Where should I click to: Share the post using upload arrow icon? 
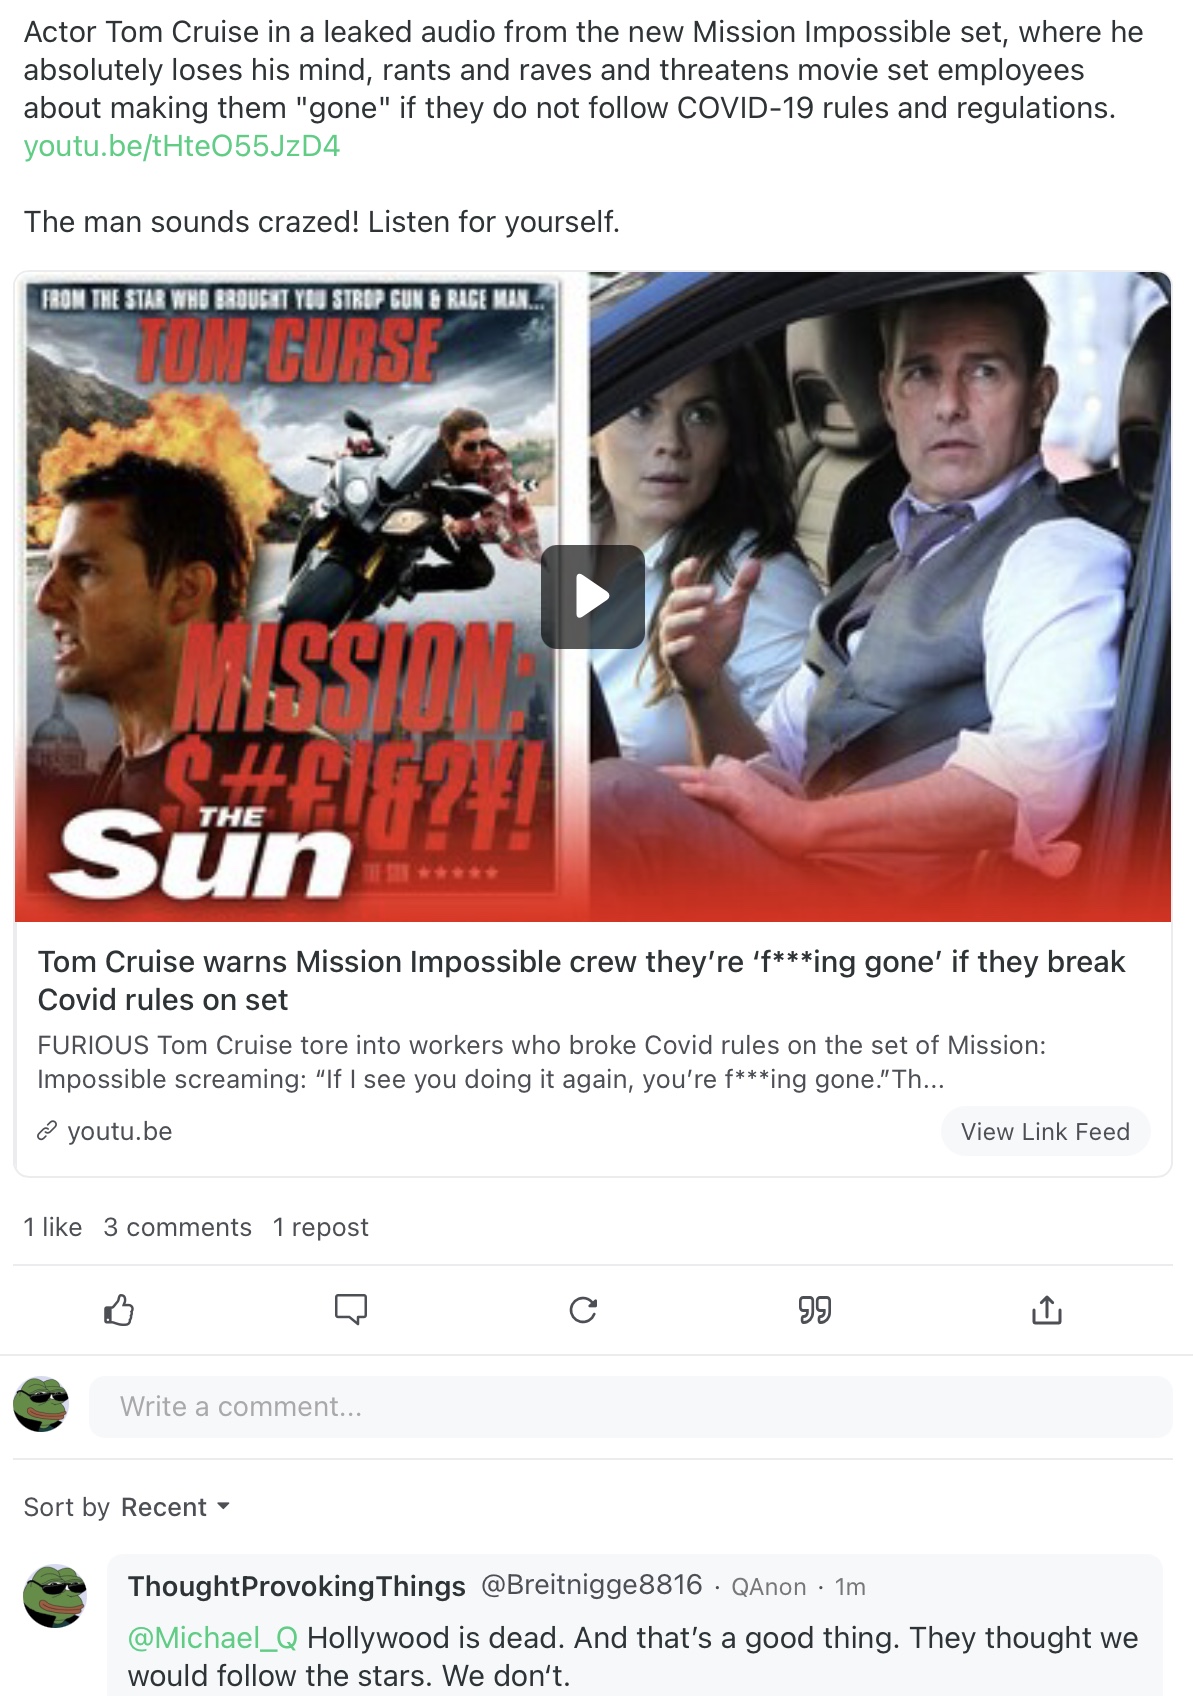1047,1309
